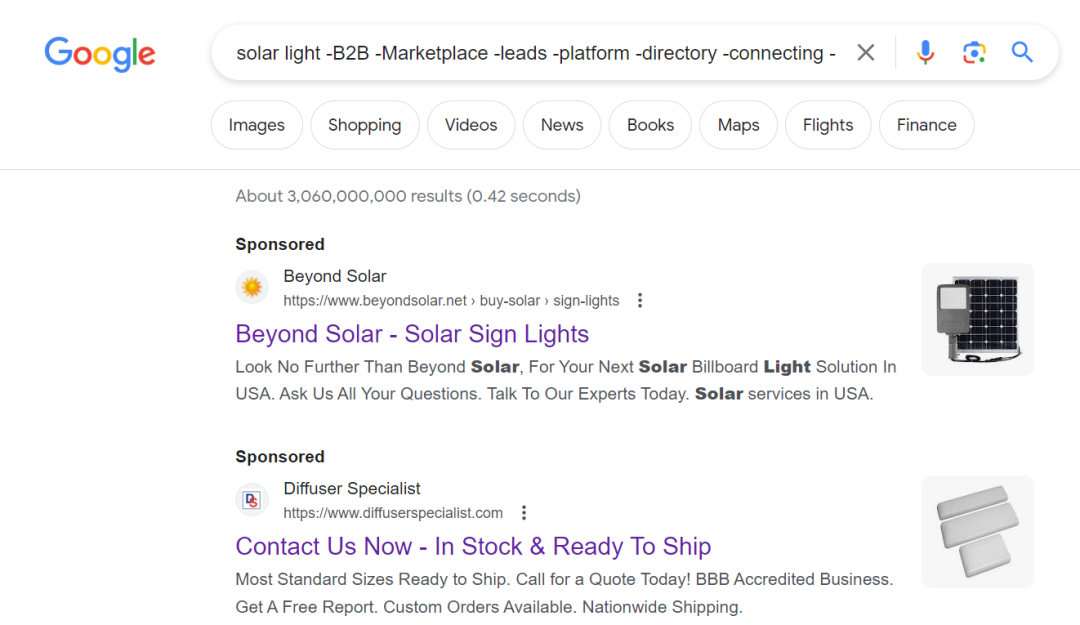This screenshot has height=625, width=1080.
Task: Click the Beyond Solar sun favicon
Action: coord(252,288)
